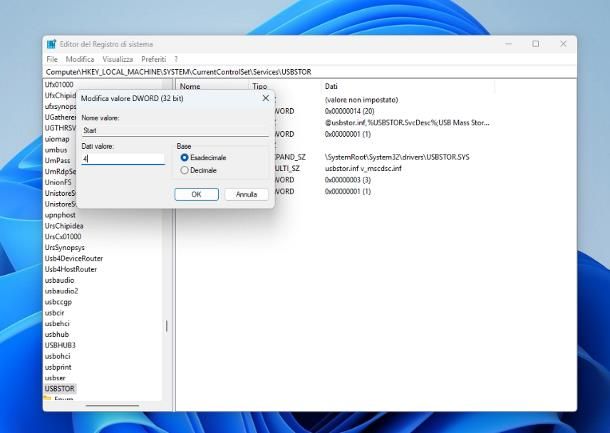
Task: Click the Nome valore field showing Start
Action: 175,130
